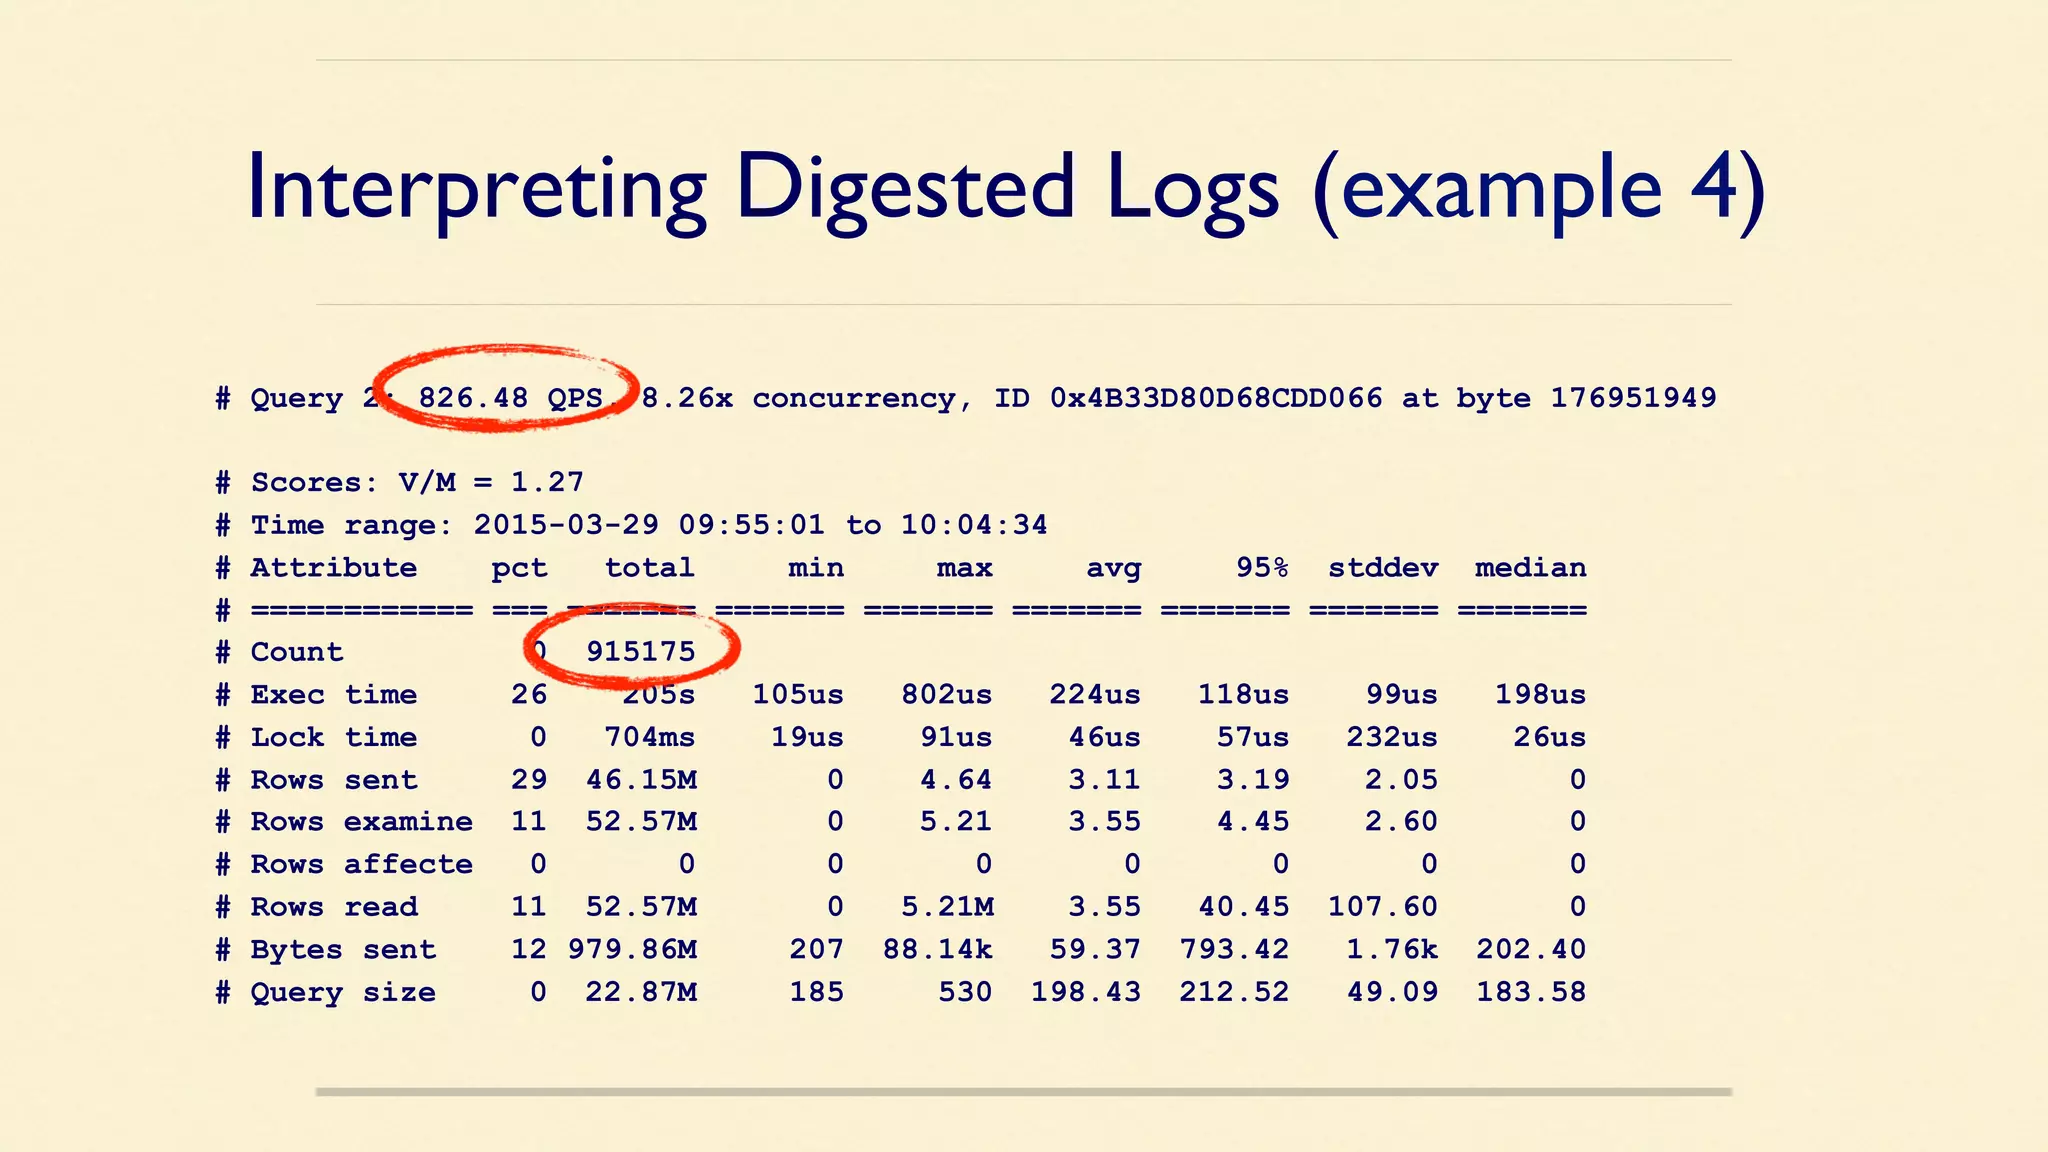Click the end time '10:04:34'
The image size is (2048, 1152).
pyautogui.click(x=974, y=525)
